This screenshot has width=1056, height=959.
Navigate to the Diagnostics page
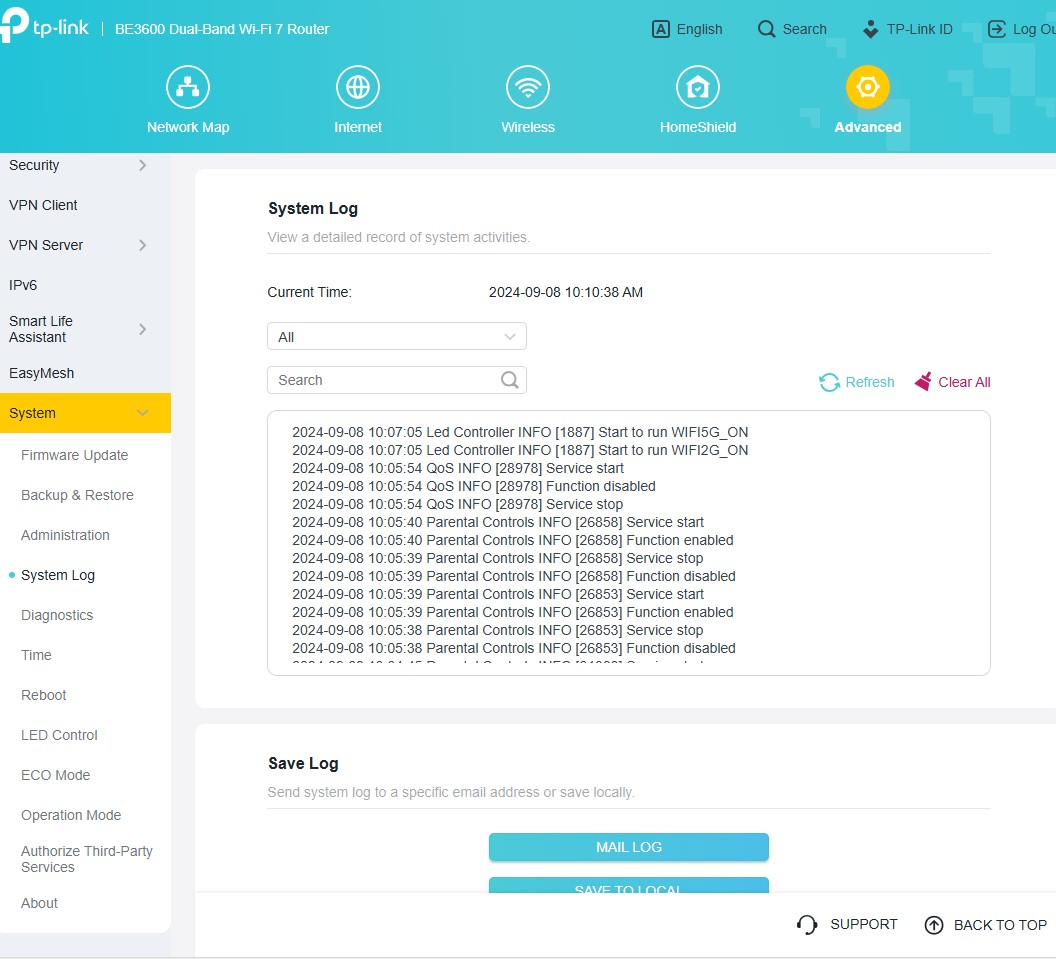(x=57, y=615)
